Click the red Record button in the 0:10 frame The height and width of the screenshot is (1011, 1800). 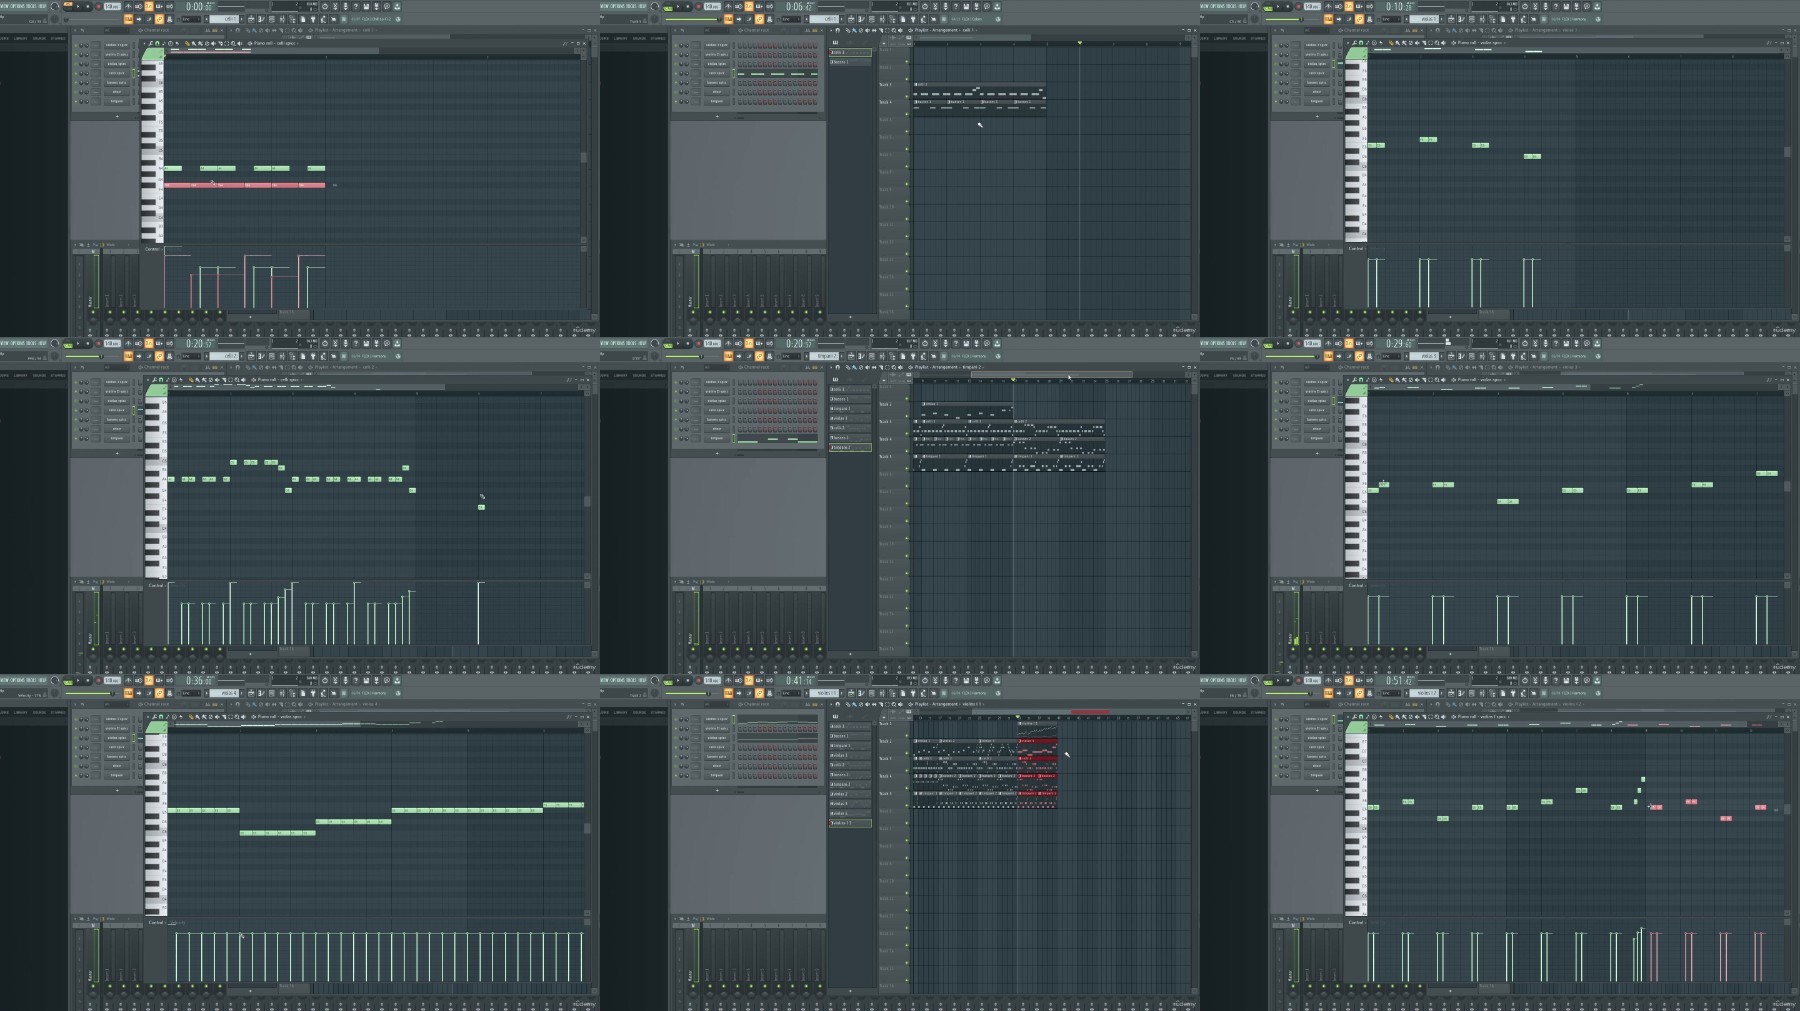pyautogui.click(x=1298, y=7)
